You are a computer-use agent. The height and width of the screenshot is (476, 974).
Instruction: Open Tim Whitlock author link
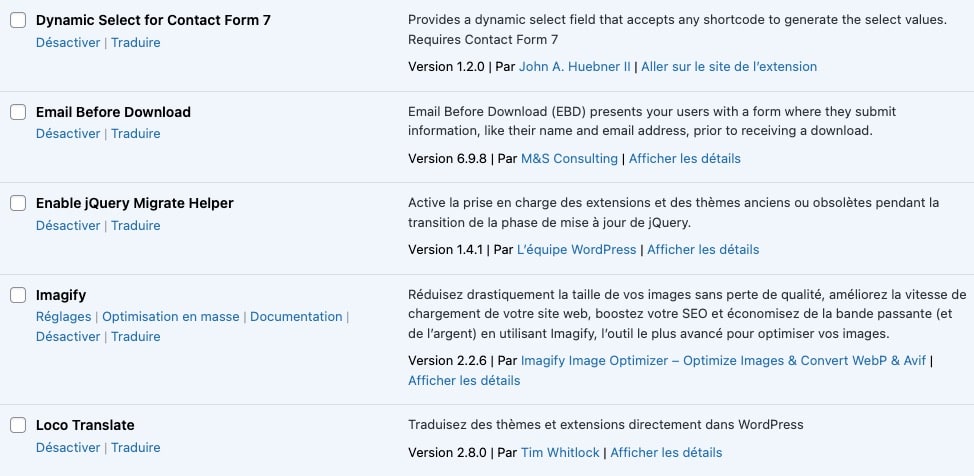pyautogui.click(x=560, y=452)
